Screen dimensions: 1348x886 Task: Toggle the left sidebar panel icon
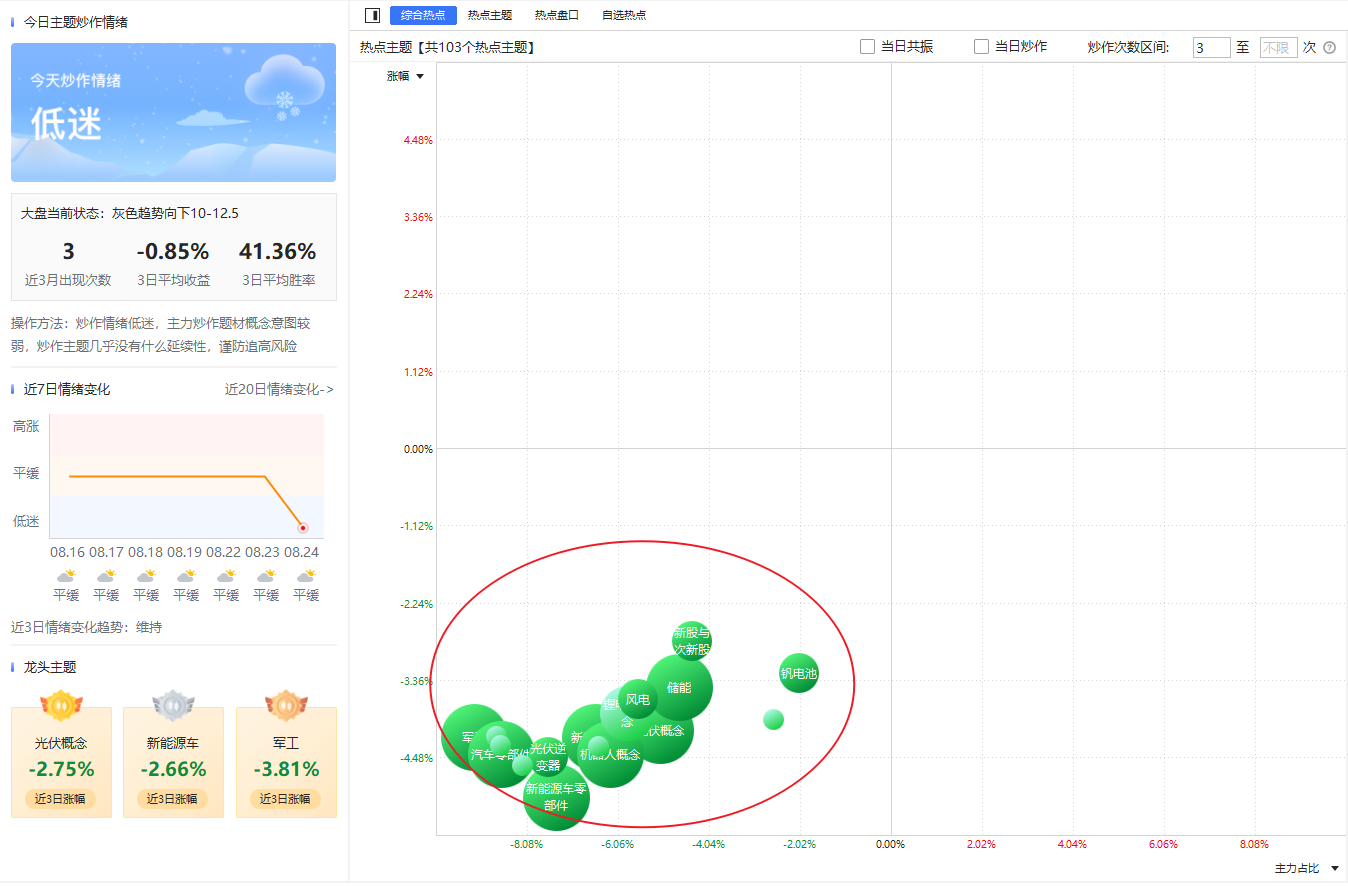(x=373, y=15)
